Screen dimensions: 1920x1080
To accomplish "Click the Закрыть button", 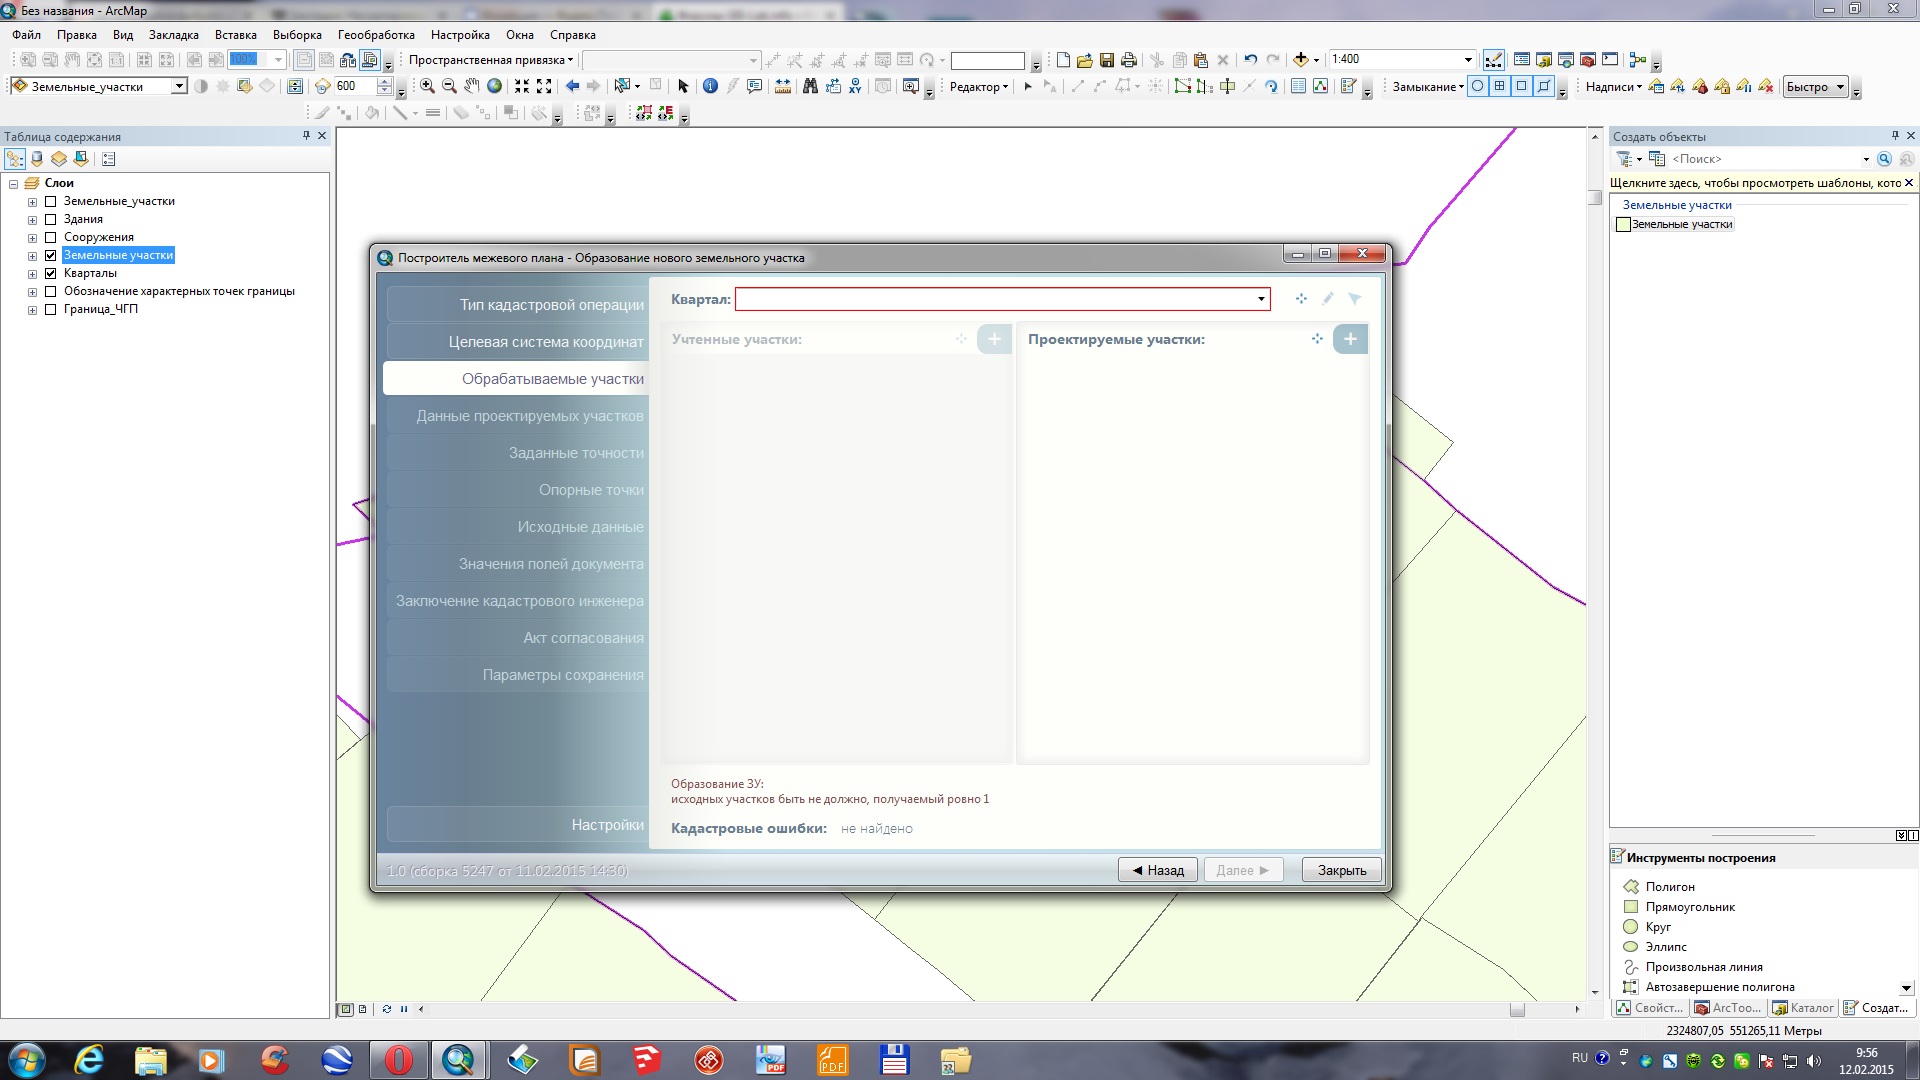I will (1341, 870).
